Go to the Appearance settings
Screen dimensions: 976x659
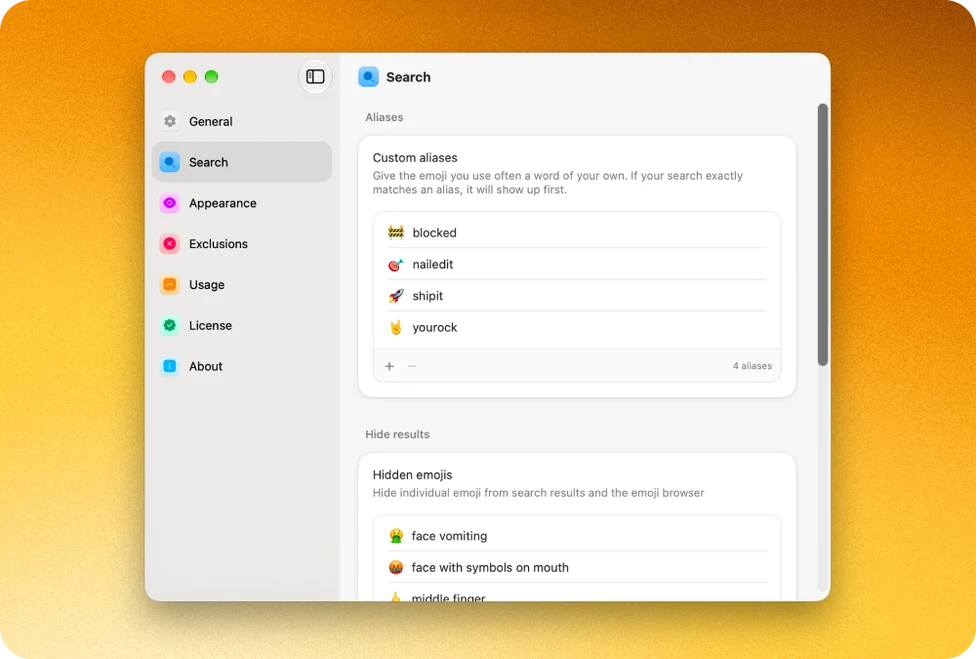click(x=242, y=203)
